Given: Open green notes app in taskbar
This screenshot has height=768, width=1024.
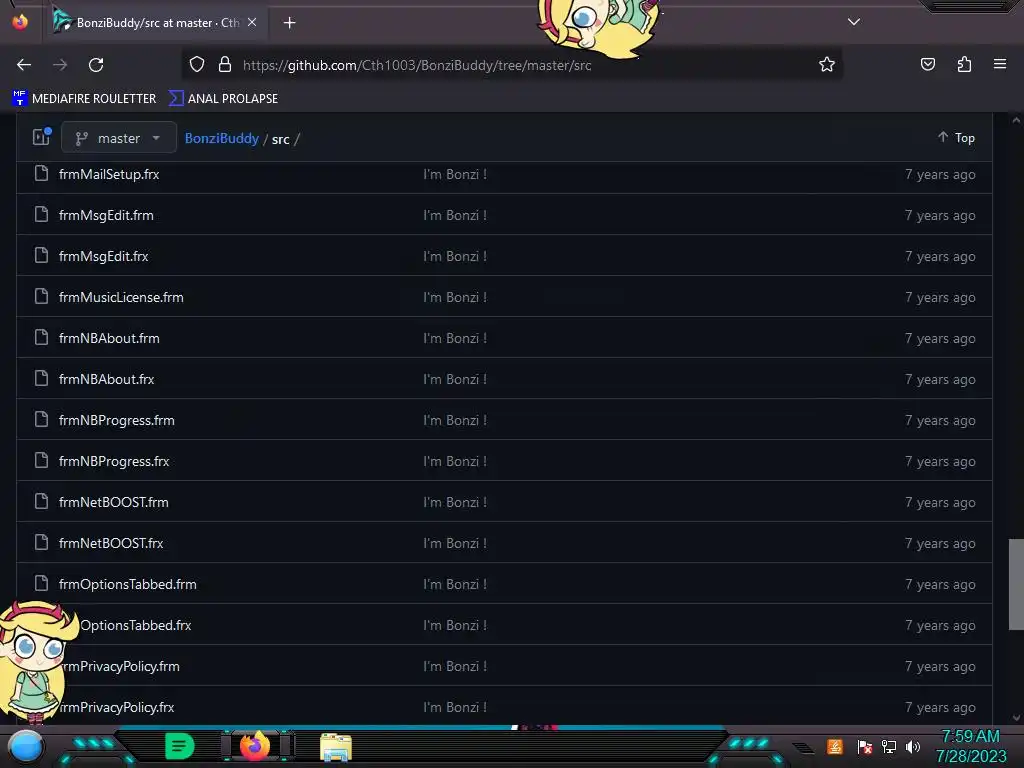Looking at the screenshot, I should tap(180, 746).
